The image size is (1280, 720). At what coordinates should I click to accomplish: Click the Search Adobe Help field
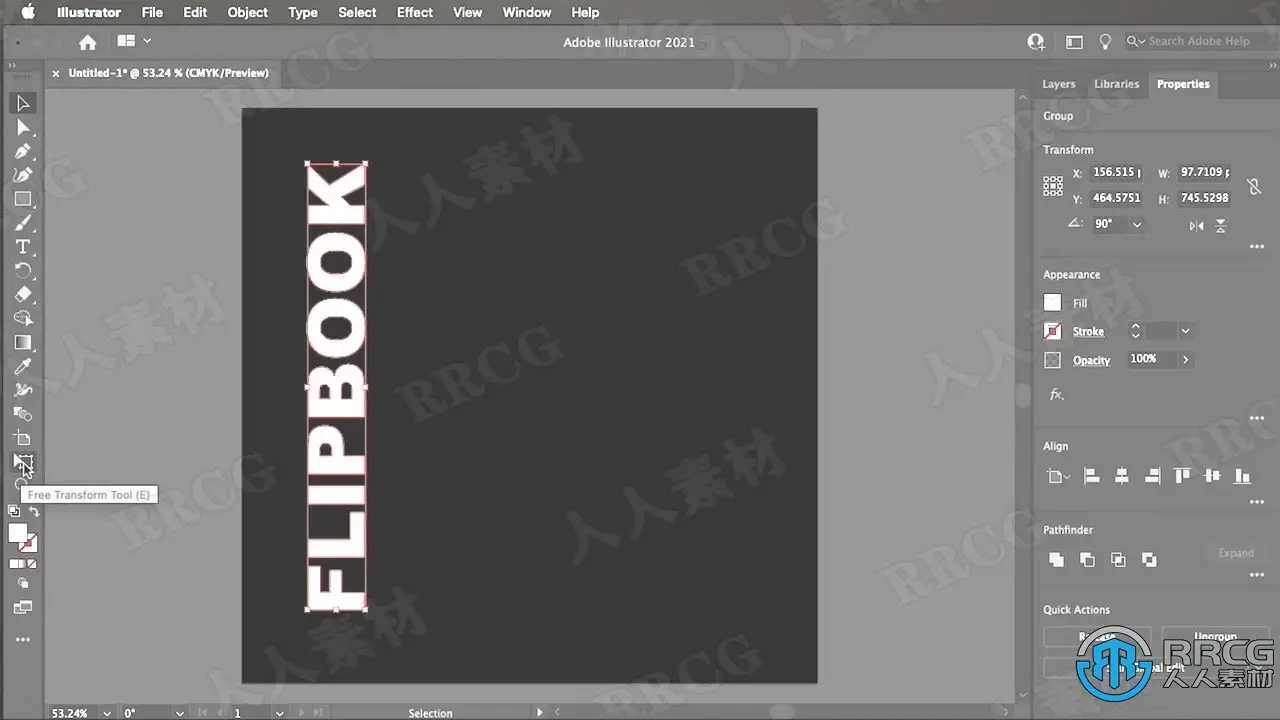click(1198, 41)
